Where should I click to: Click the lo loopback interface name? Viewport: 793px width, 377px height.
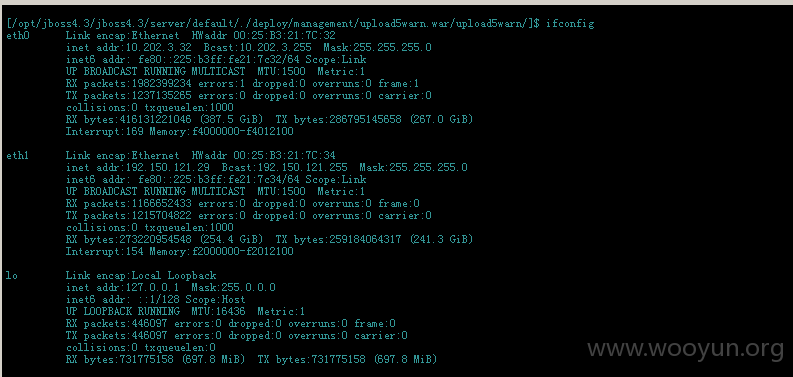12,275
